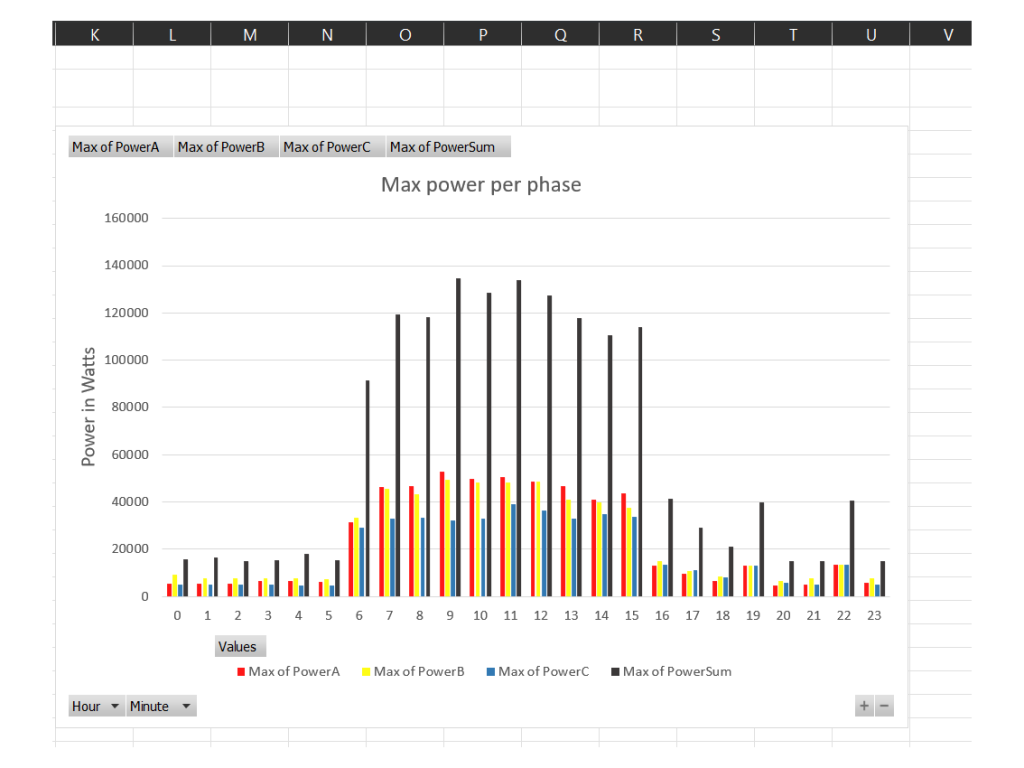
Task: Select the PowerSum bar at hour 6
Action: [x=368, y=488]
